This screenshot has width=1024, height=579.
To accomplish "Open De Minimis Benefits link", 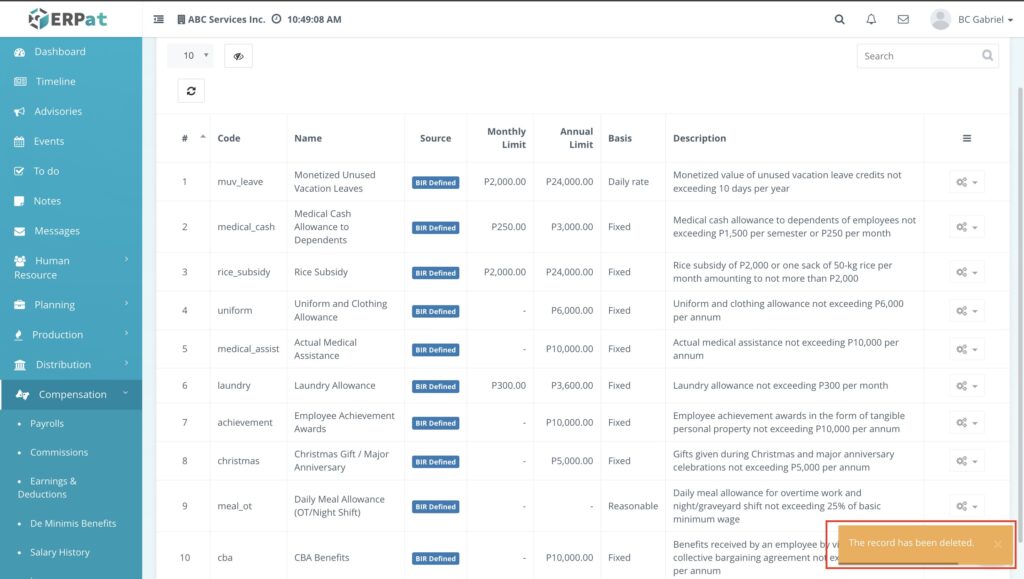I will pyautogui.click(x=73, y=523).
